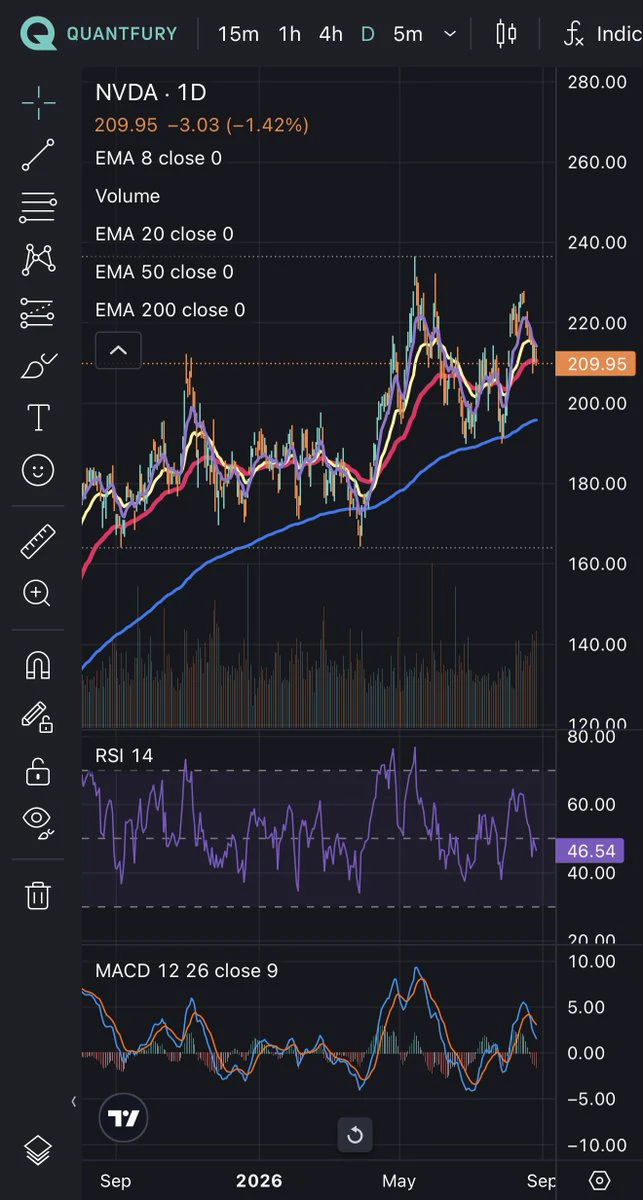643x1200 pixels.
Task: Toggle magnet mode for drawings
Action: pos(38,665)
